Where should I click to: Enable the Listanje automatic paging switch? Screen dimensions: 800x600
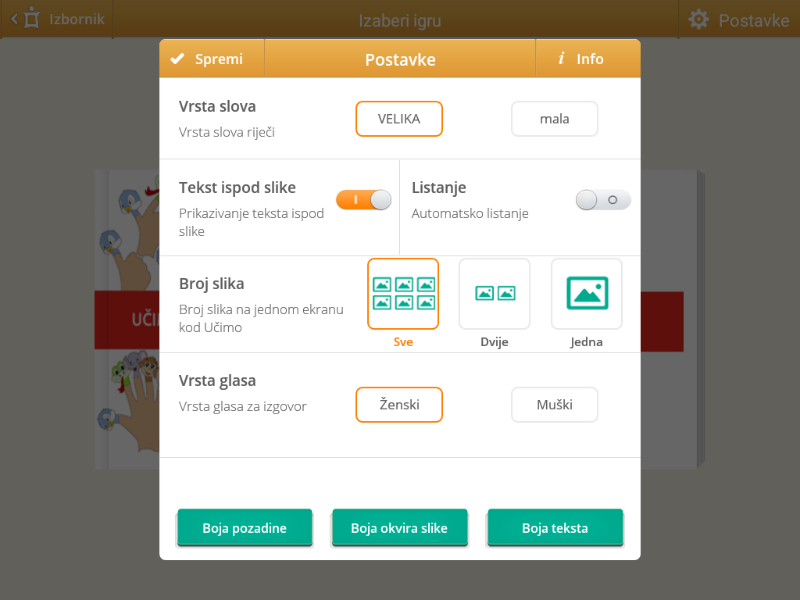603,200
